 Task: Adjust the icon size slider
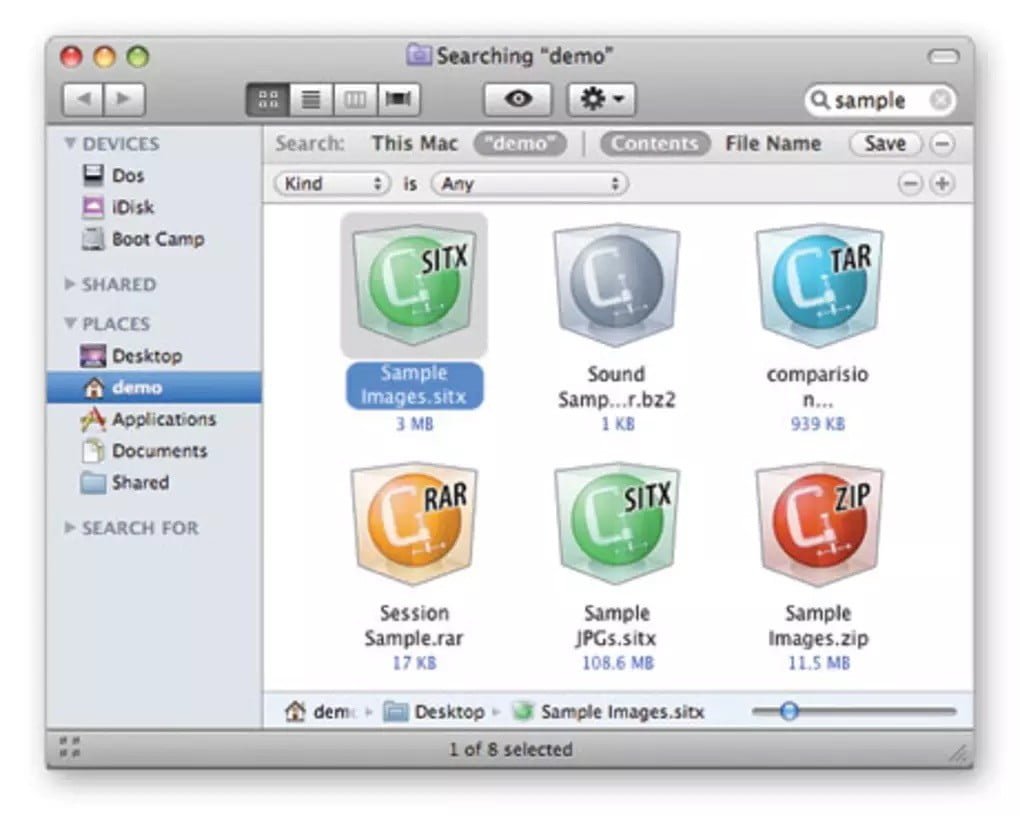[789, 712]
